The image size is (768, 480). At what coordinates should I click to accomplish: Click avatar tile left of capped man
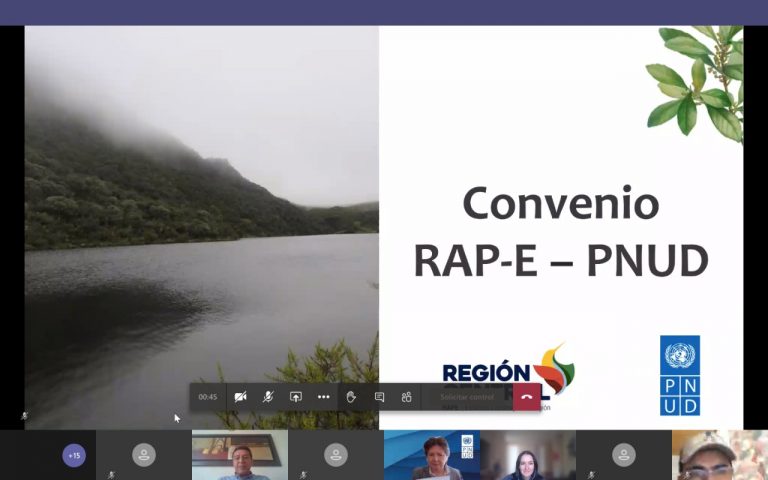(x=624, y=456)
